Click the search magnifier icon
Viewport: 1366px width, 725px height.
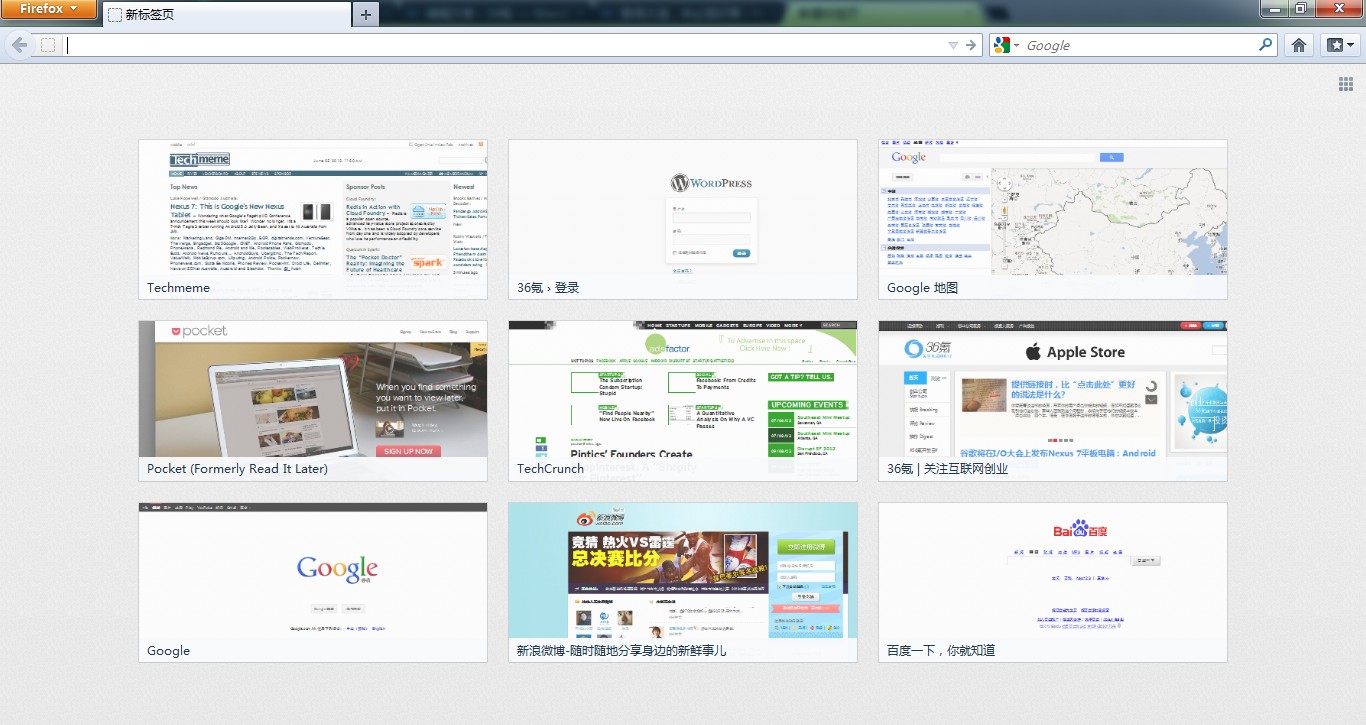[1266, 45]
